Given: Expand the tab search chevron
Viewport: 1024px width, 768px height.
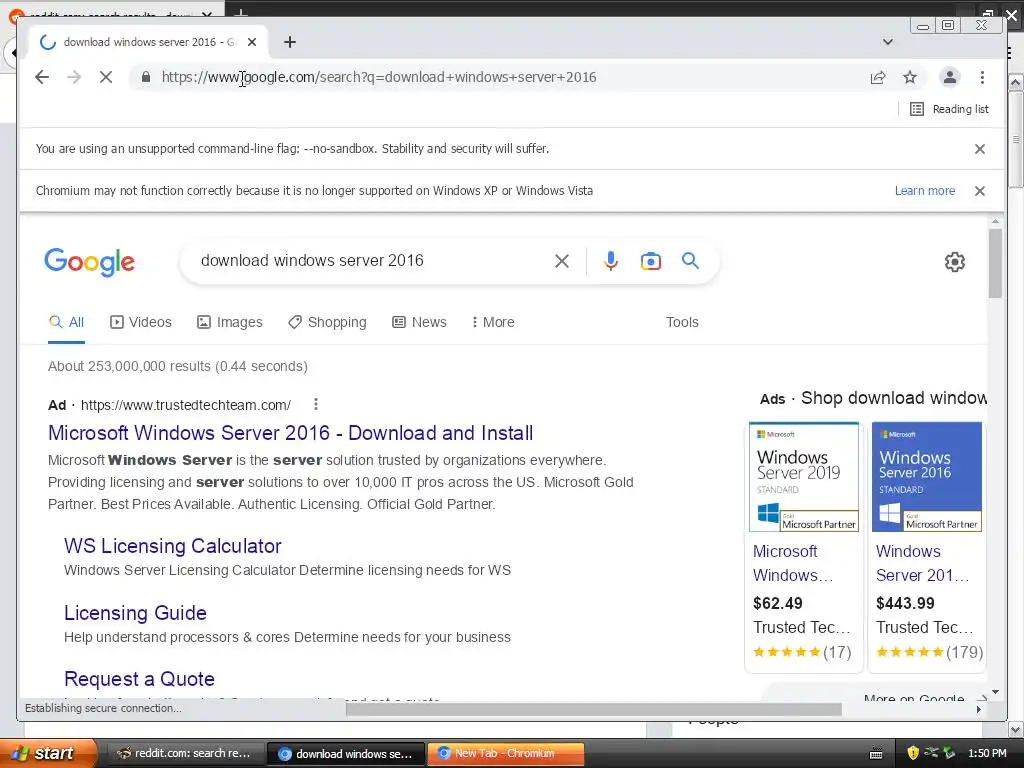Looking at the screenshot, I should [x=888, y=42].
